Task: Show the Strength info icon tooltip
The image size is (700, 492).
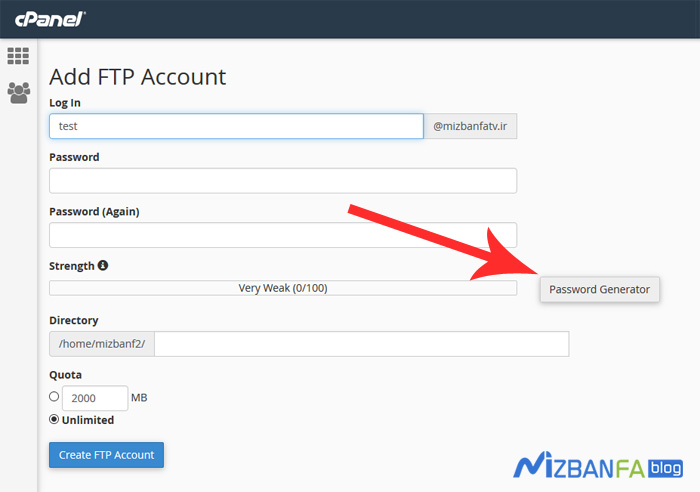Action: (x=103, y=265)
